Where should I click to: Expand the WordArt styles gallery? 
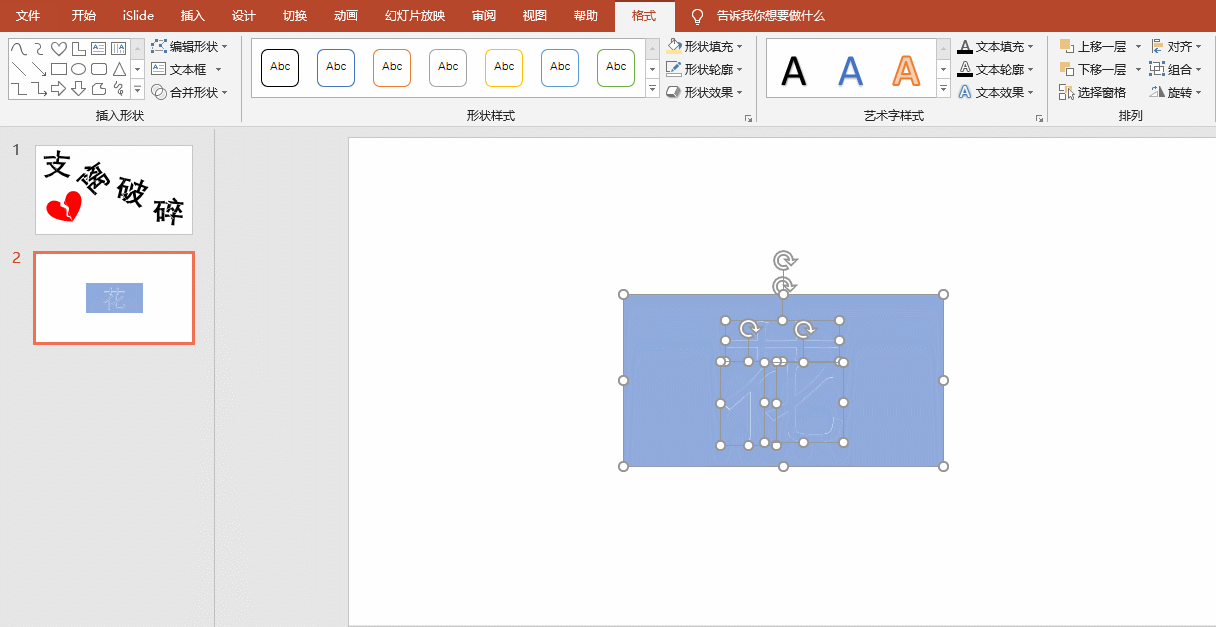point(943,89)
